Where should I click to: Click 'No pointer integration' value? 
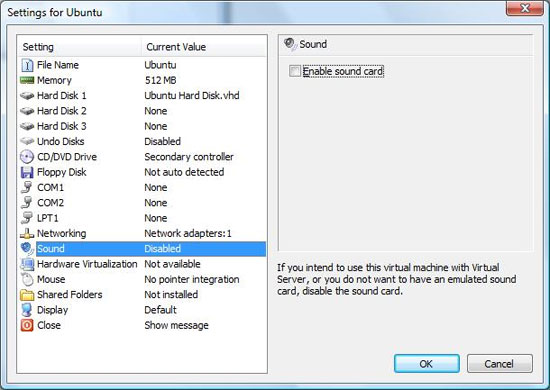coord(192,279)
